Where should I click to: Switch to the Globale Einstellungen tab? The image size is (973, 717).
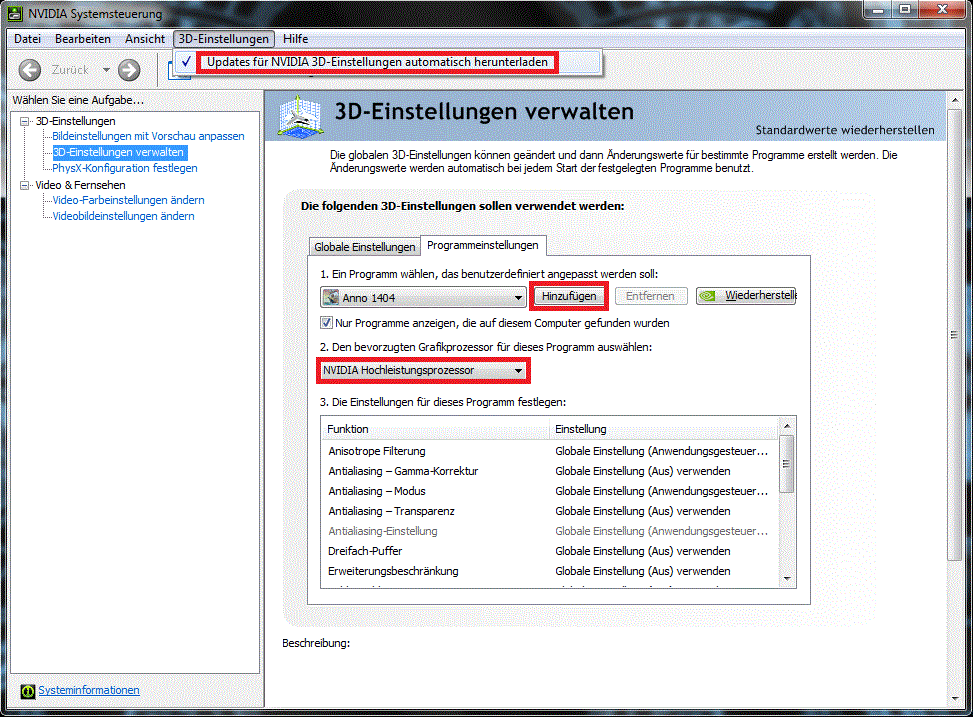[x=364, y=247]
